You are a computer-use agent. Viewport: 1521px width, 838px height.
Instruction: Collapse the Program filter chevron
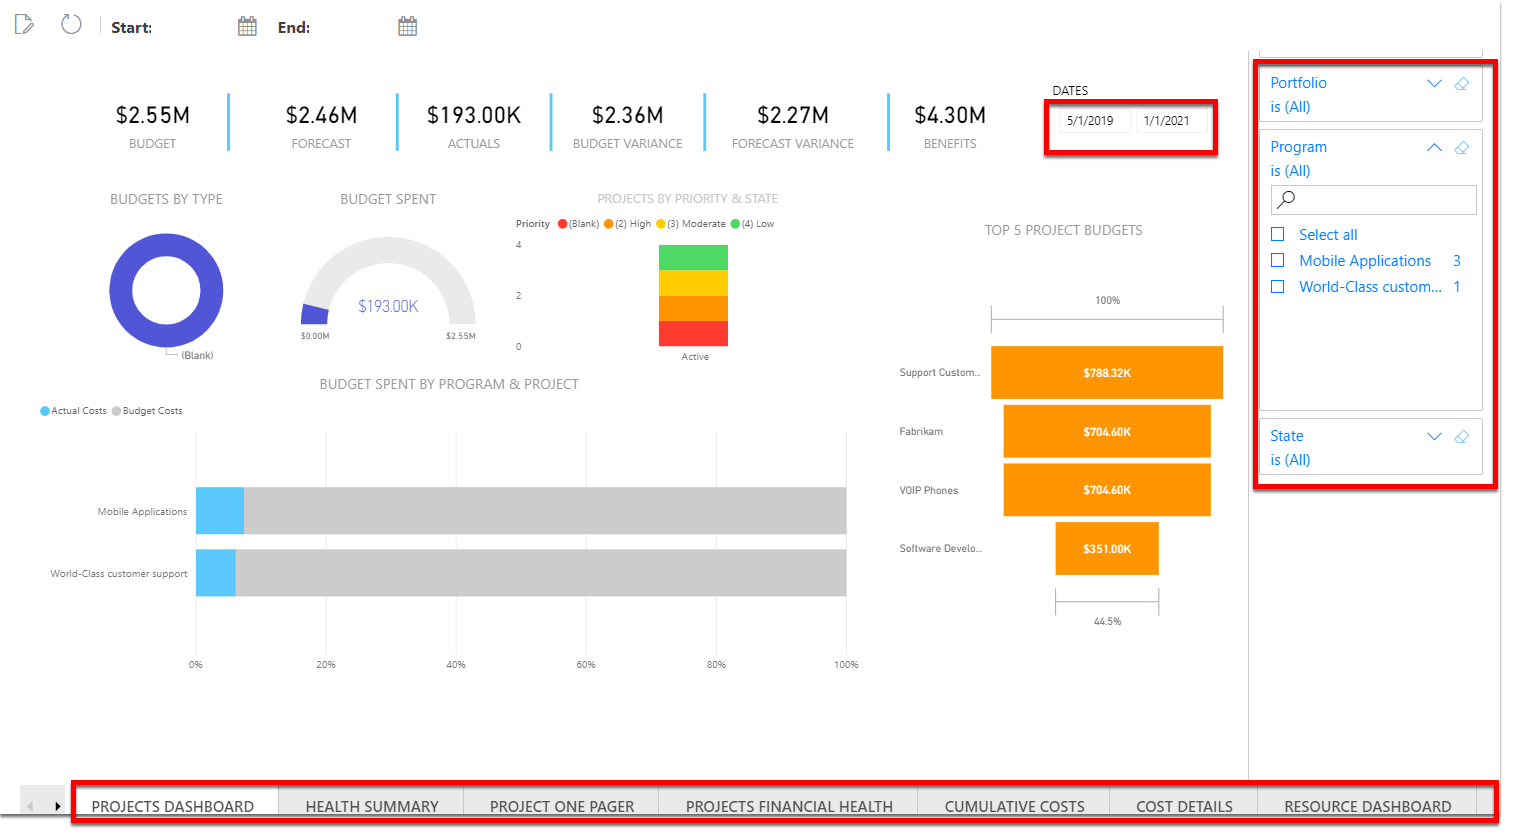1434,147
